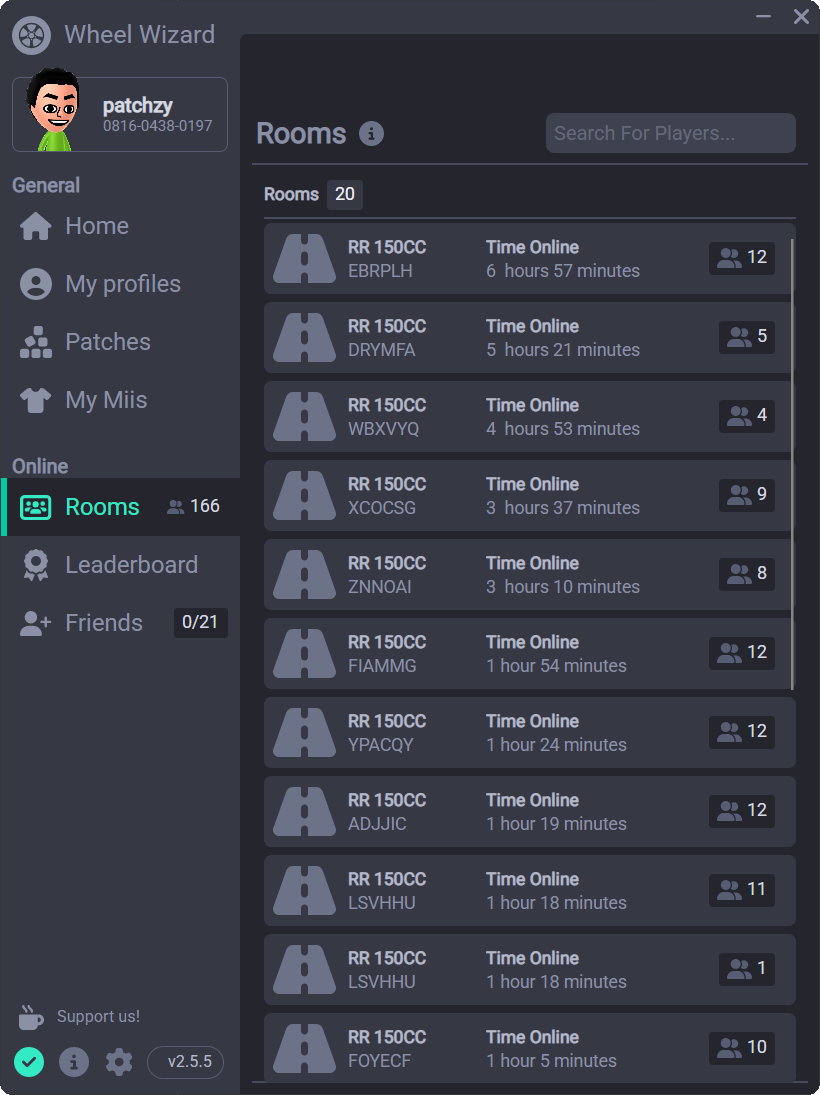Click the road icon of room FOYECF

(x=305, y=1048)
